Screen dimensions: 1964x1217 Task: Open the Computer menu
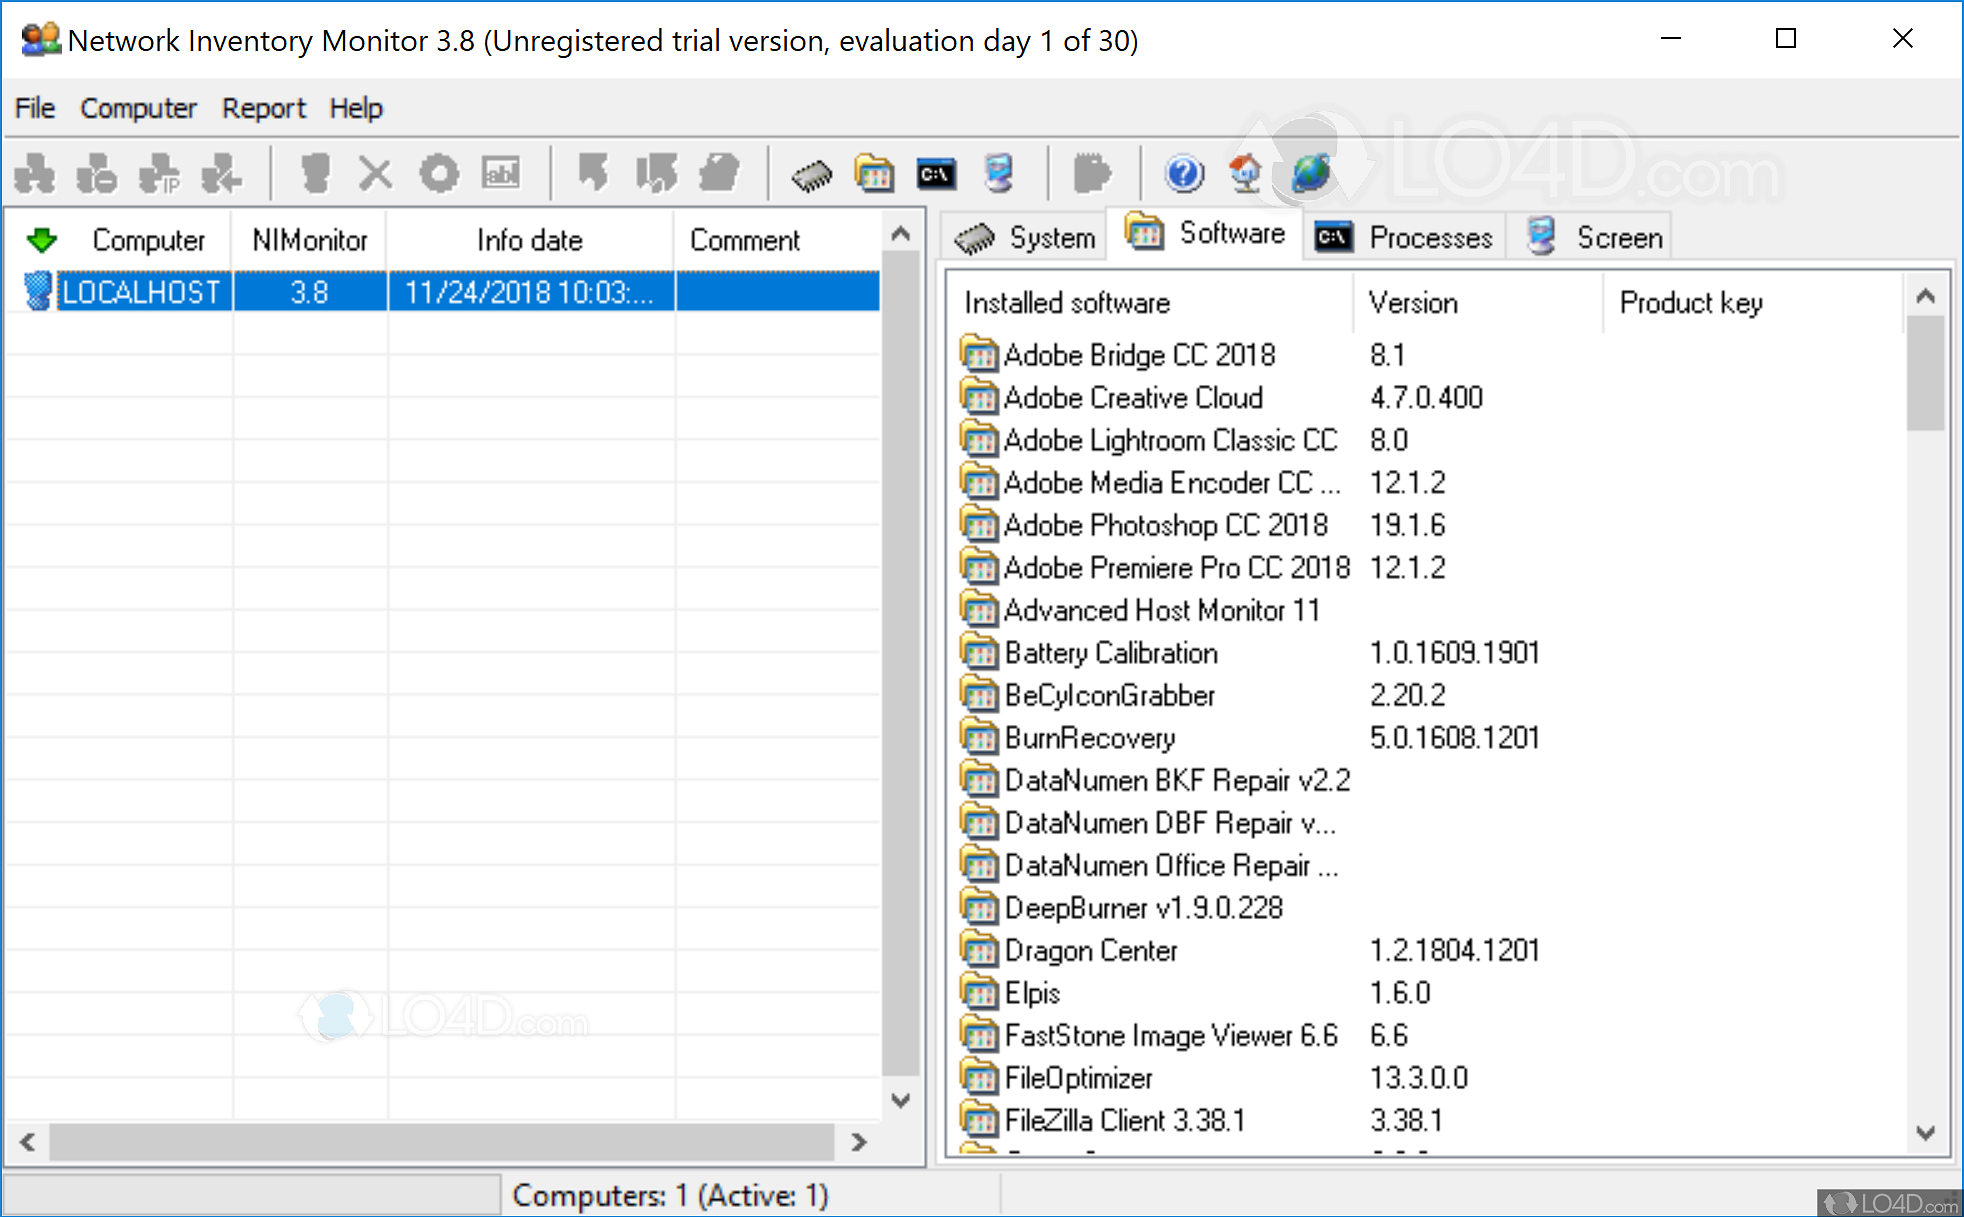(x=138, y=108)
